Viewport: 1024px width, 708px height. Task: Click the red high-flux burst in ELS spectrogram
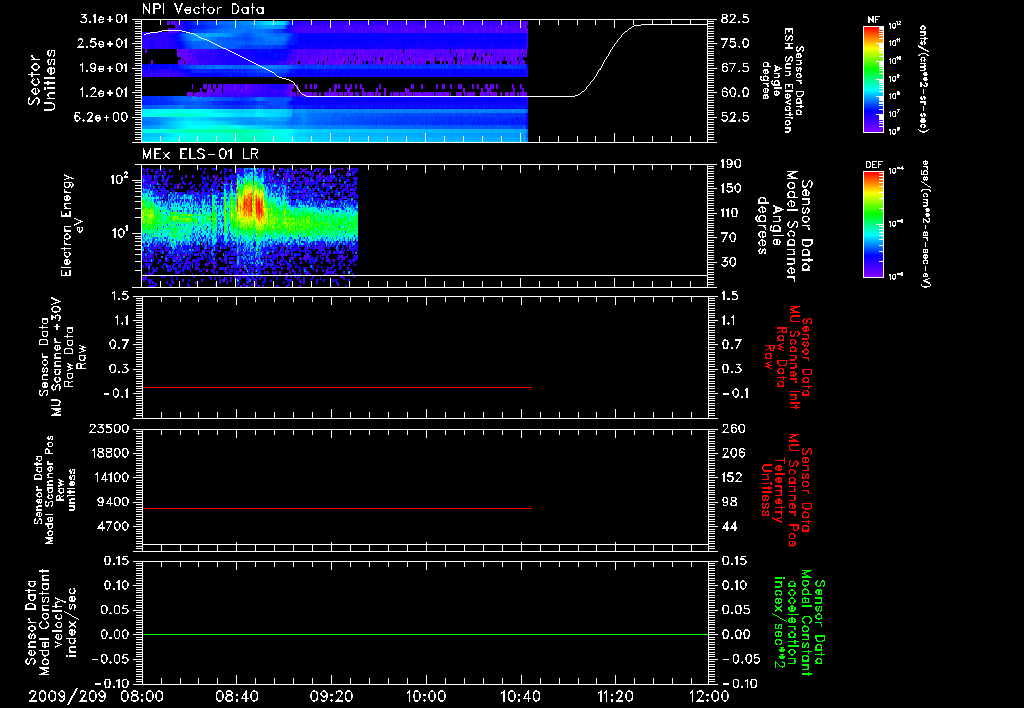click(252, 206)
